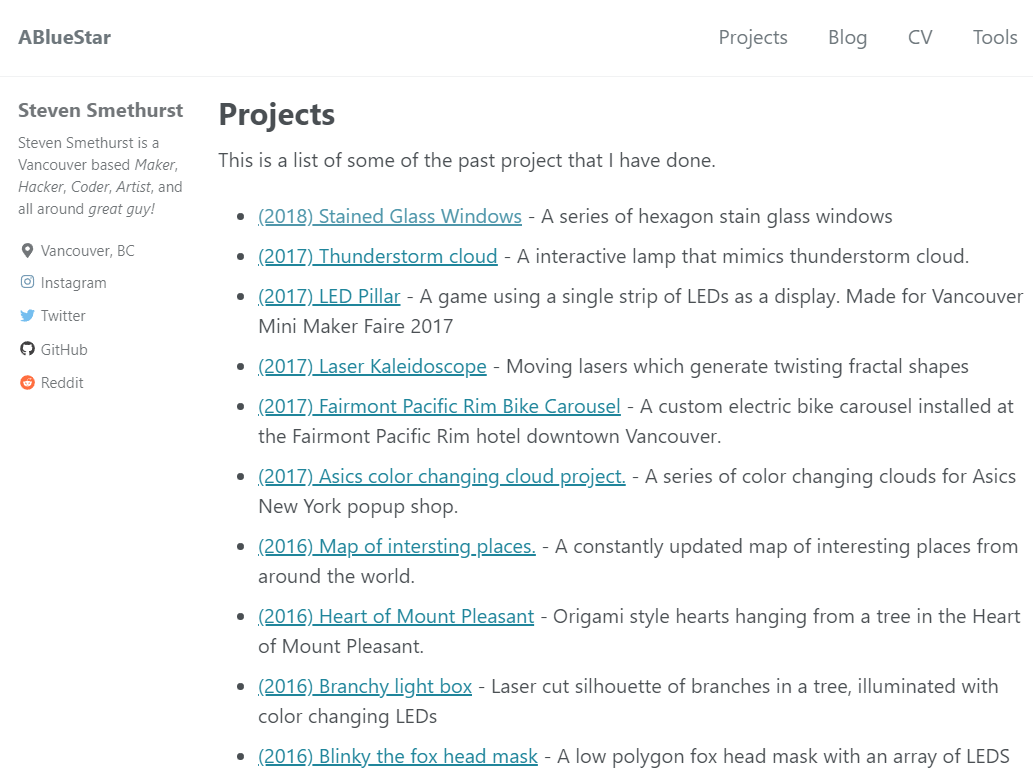The image size is (1033, 778).
Task: Open Fairmont Pacific Rim Bike Carousel link
Action: [439, 407]
